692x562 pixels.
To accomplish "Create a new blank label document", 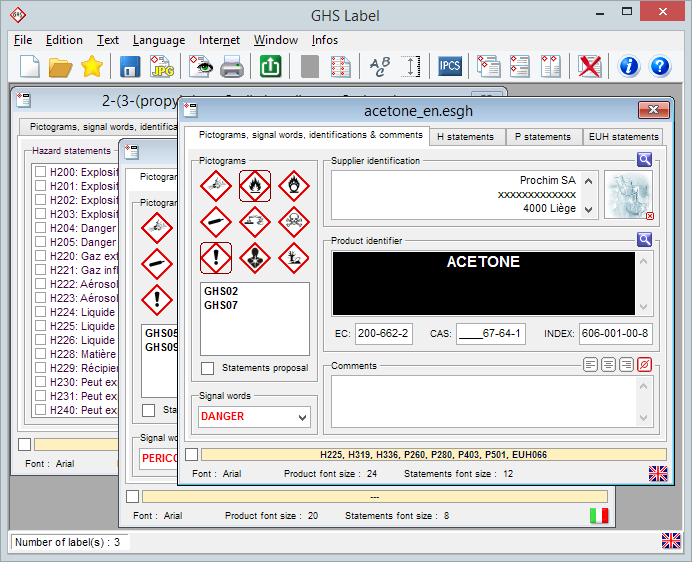I will 30,67.
